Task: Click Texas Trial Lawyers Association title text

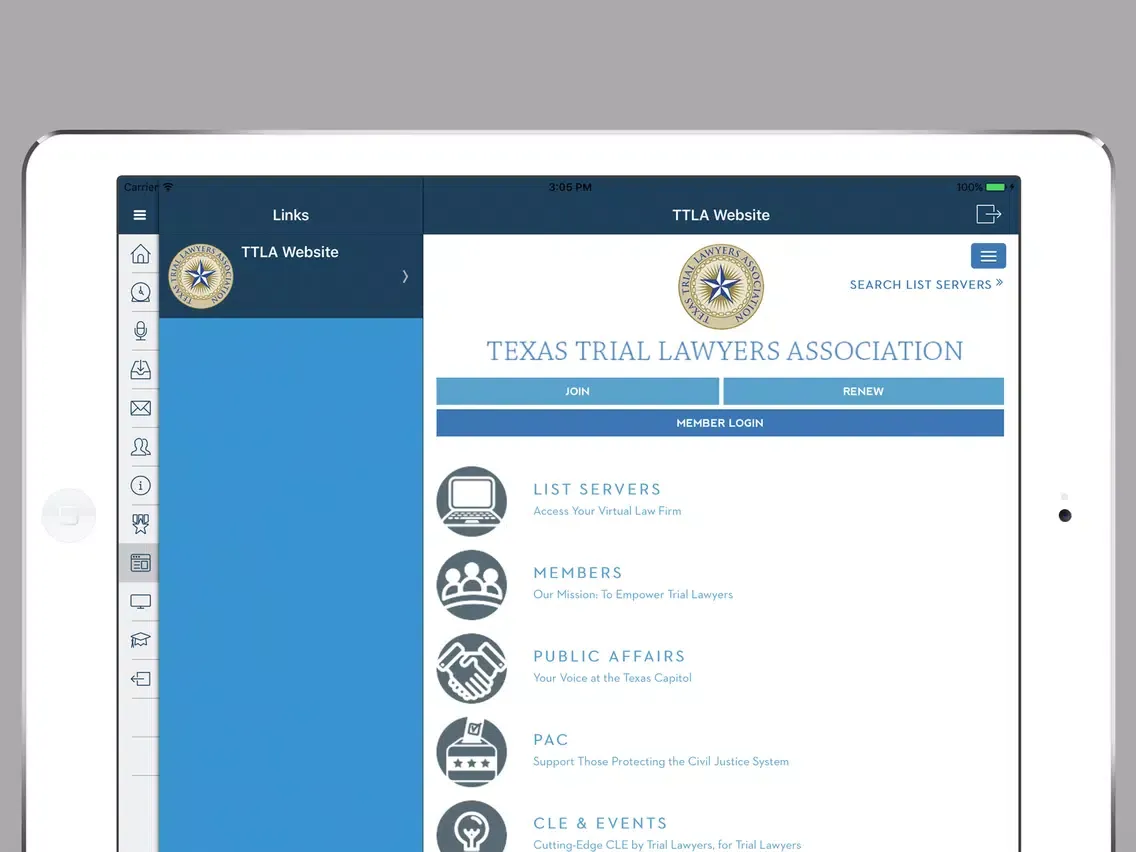Action: (x=724, y=351)
